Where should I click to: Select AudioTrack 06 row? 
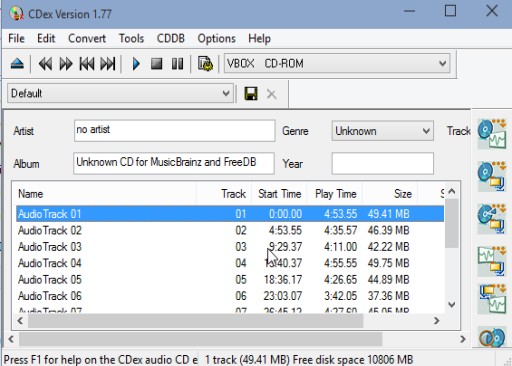click(x=230, y=296)
